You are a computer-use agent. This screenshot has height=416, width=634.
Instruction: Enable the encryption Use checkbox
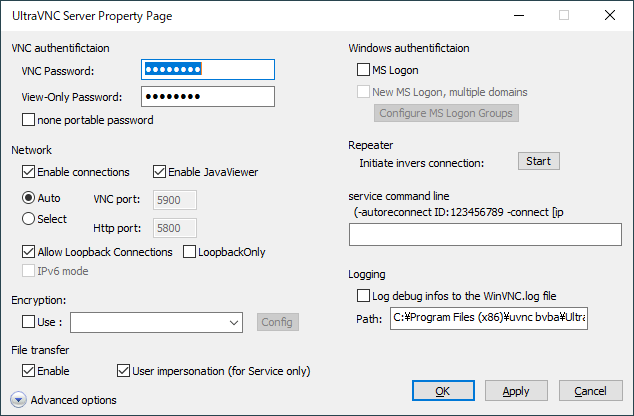coord(29,322)
